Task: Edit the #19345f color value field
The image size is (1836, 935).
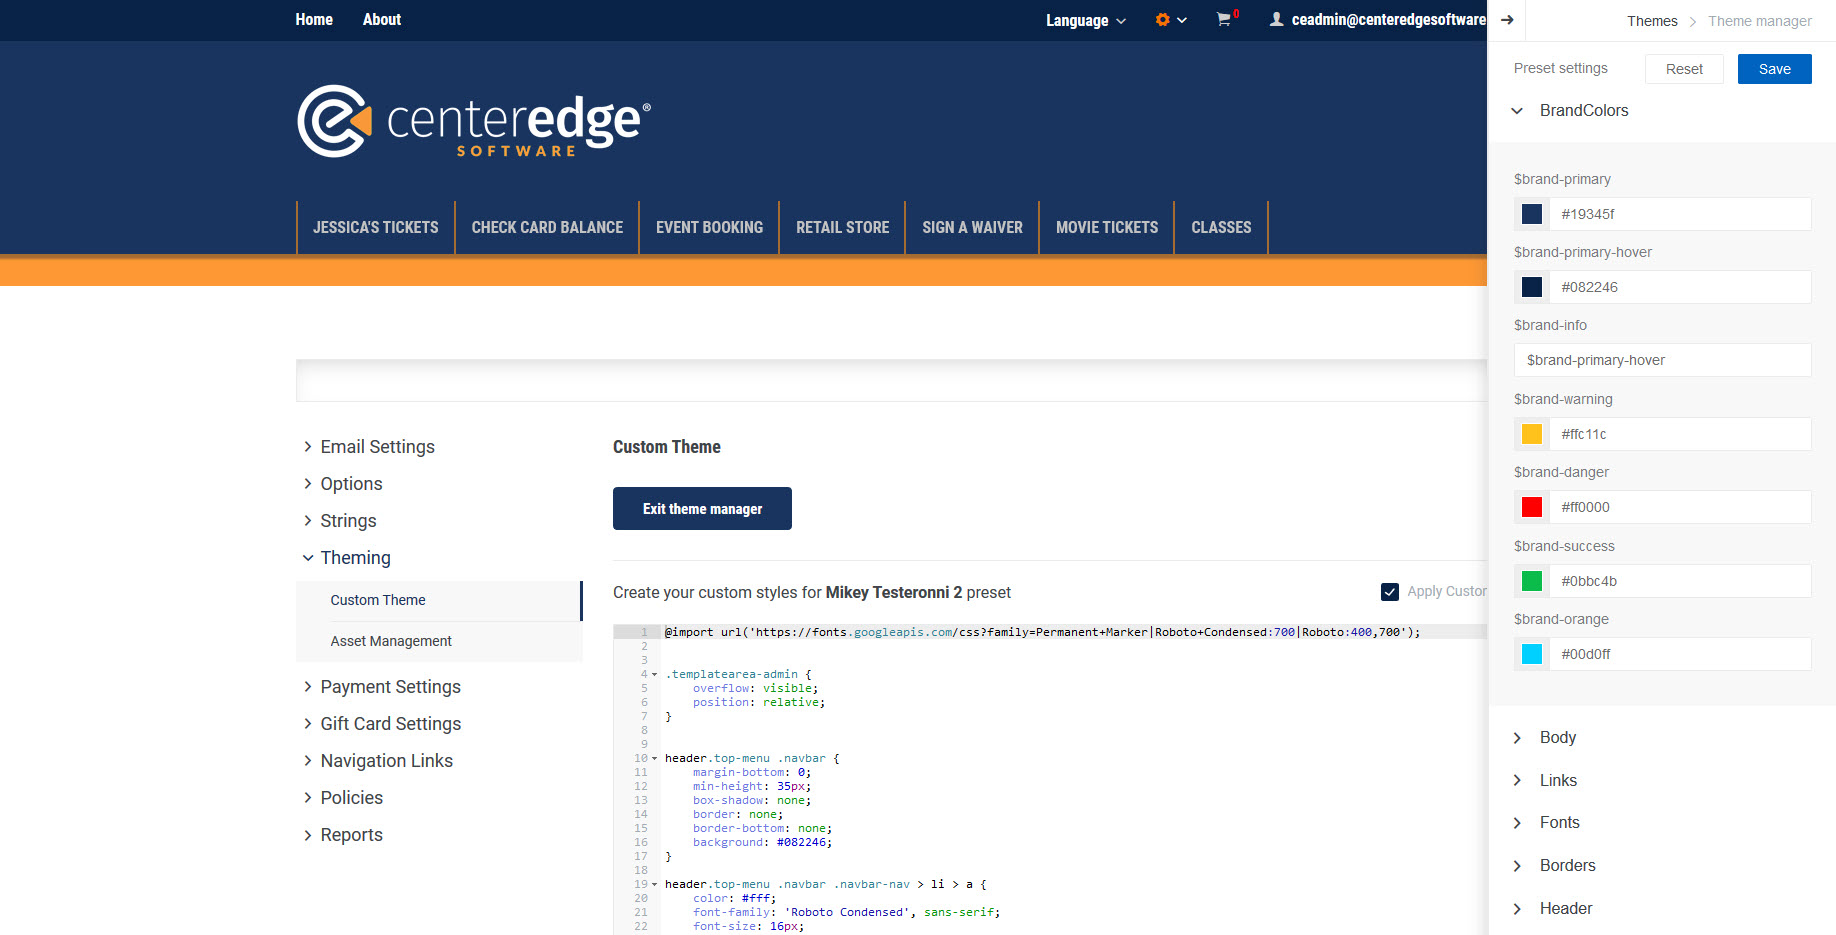Action: (1680, 214)
